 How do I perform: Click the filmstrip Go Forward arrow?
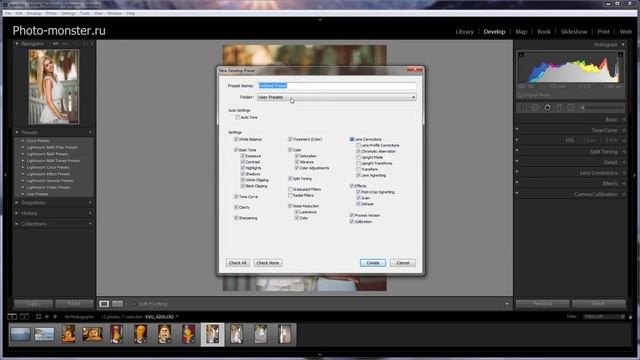pyautogui.click(x=55, y=317)
